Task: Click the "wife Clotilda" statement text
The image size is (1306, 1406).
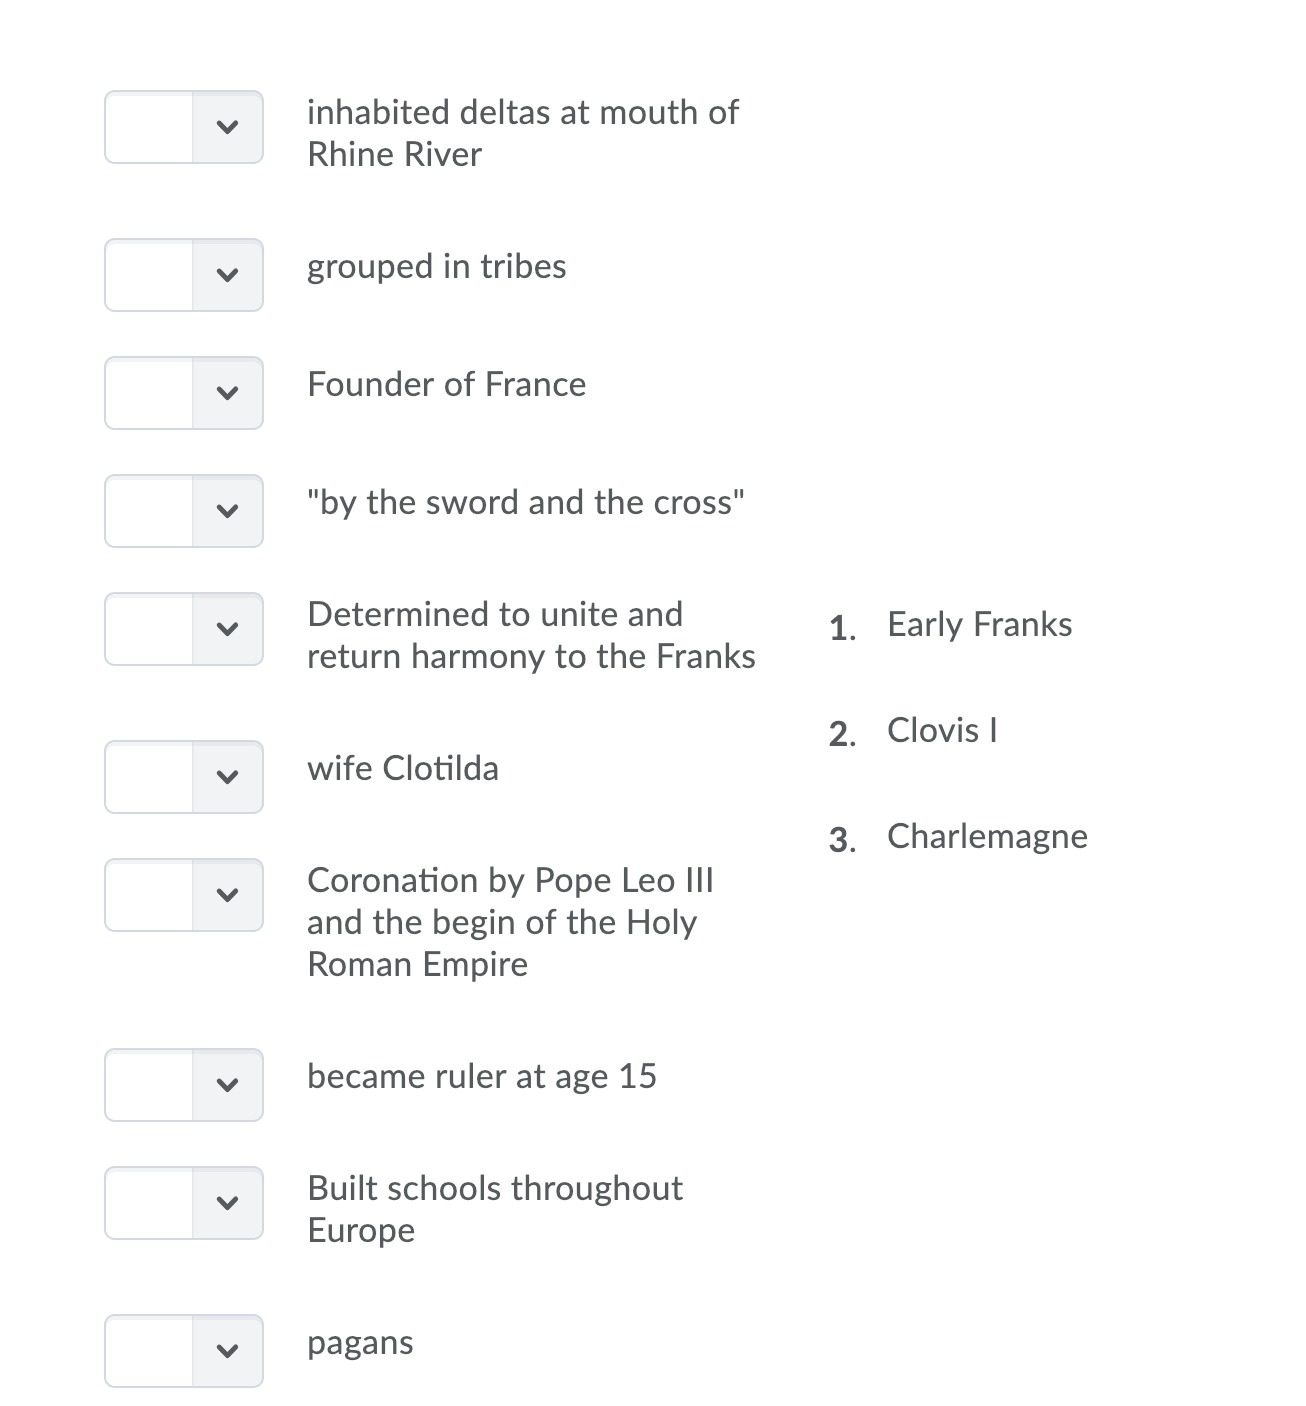Action: [403, 768]
